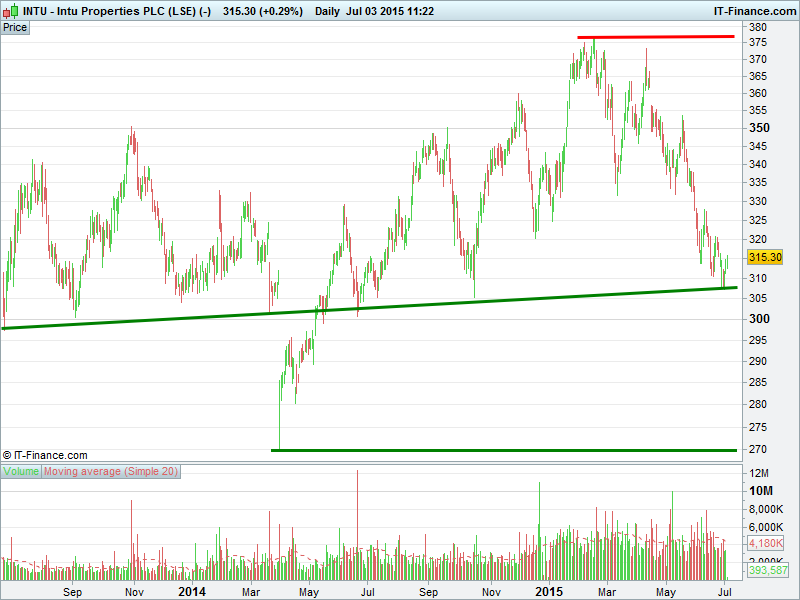Click the © IT-Finance.com watermark
The width and height of the screenshot is (800, 600).
pos(45,455)
